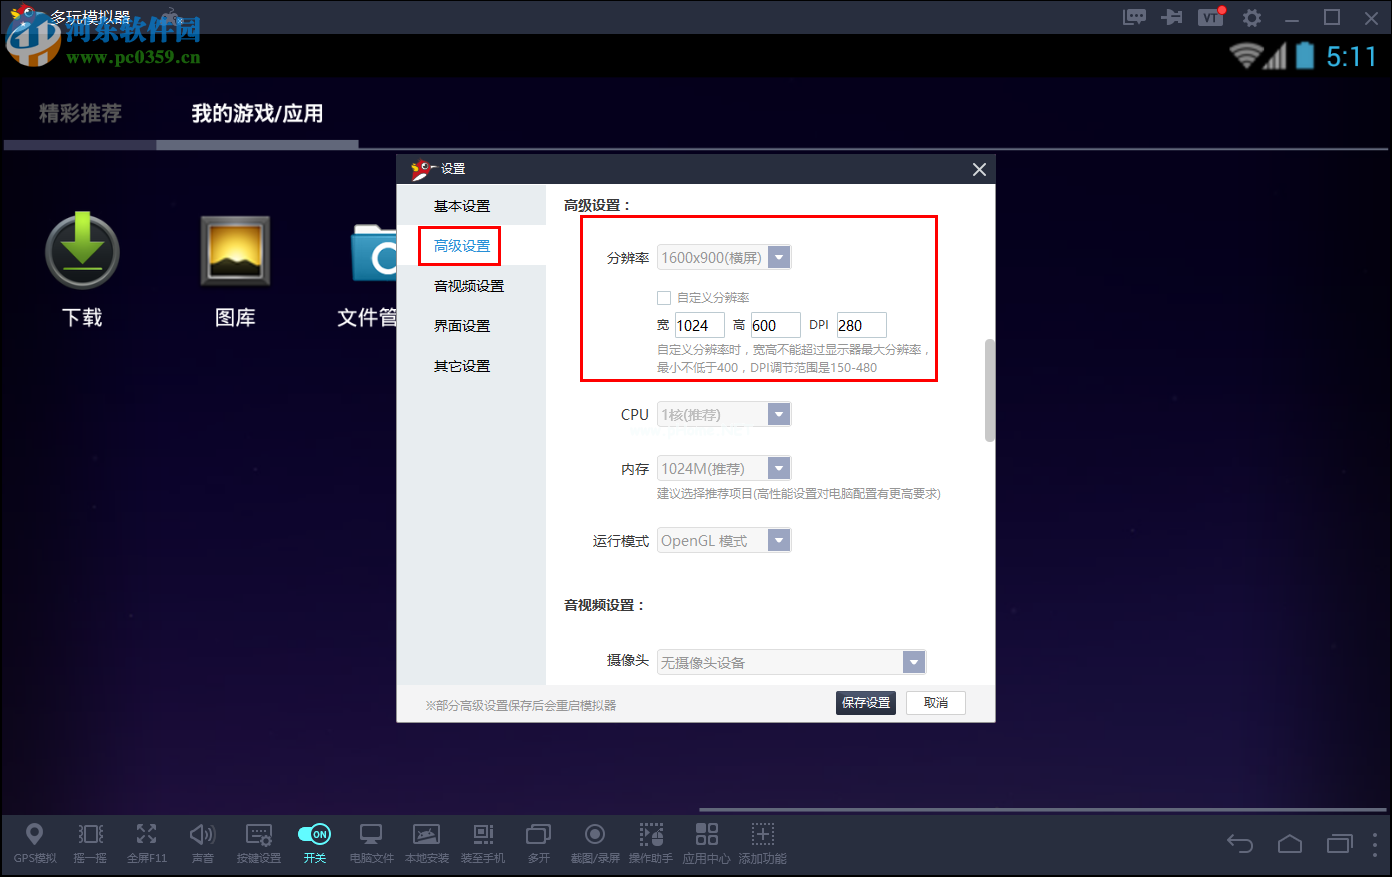Viewport: 1392px width, 877px height.
Task: Close the 设置 dialog
Action: tap(979, 169)
